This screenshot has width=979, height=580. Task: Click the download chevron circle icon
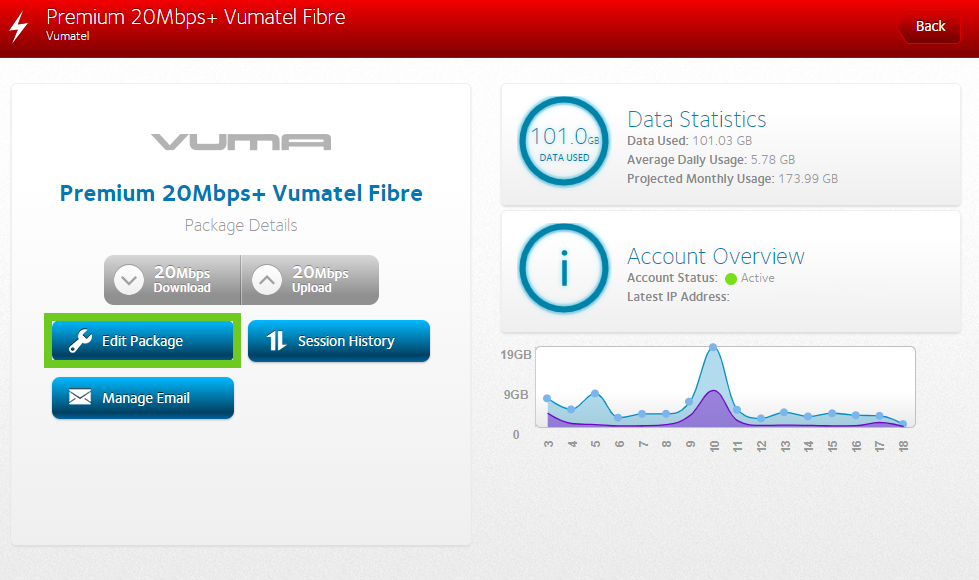129,280
